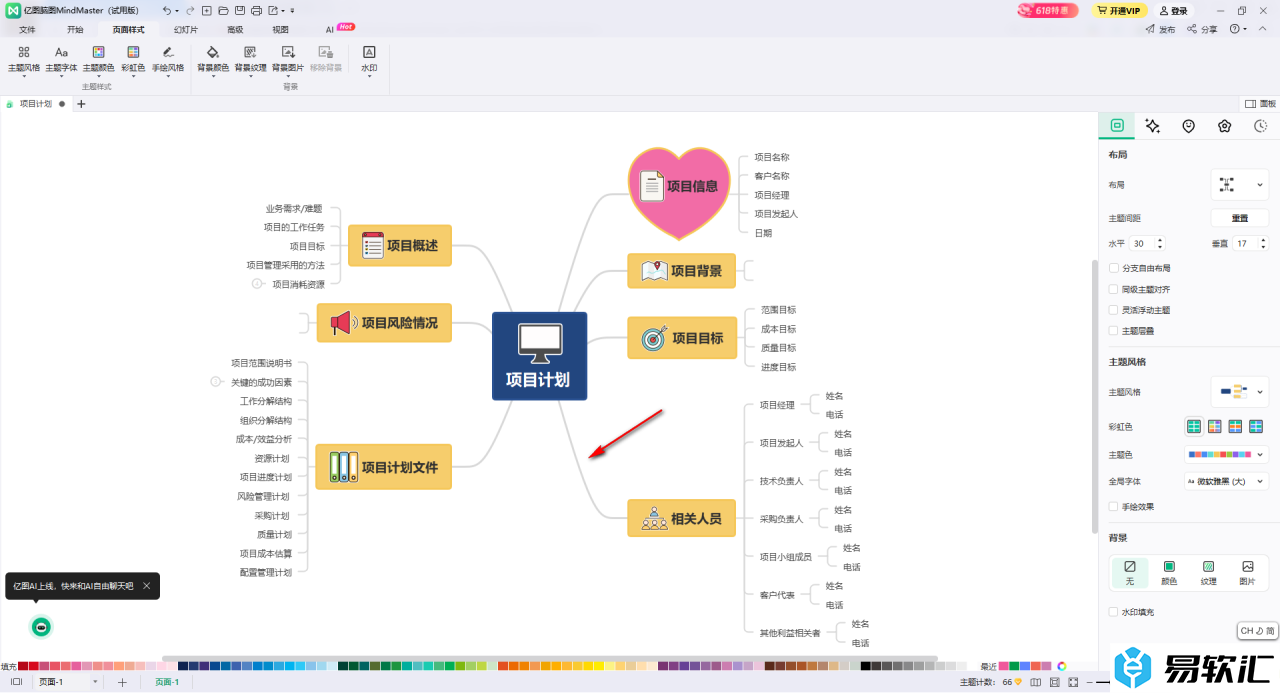
Task: Enable 水印填充 checkbox
Action: 1114,612
